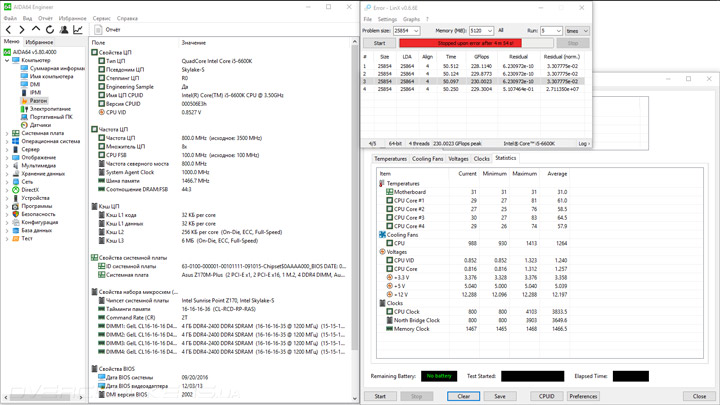Click the Системная плата tree icon

tap(16, 133)
